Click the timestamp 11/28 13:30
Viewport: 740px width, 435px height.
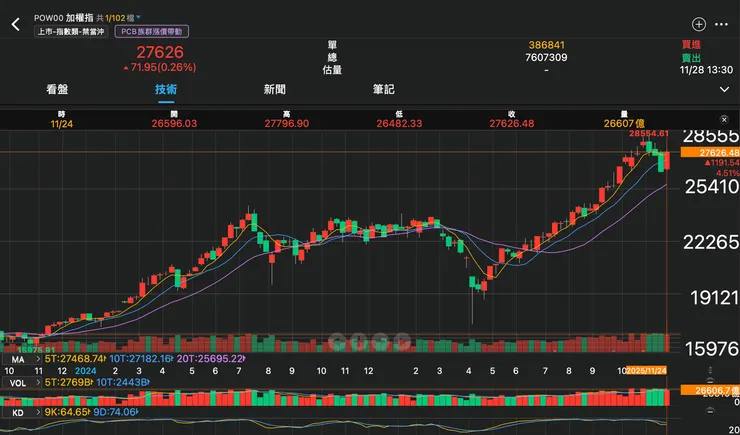[706, 70]
